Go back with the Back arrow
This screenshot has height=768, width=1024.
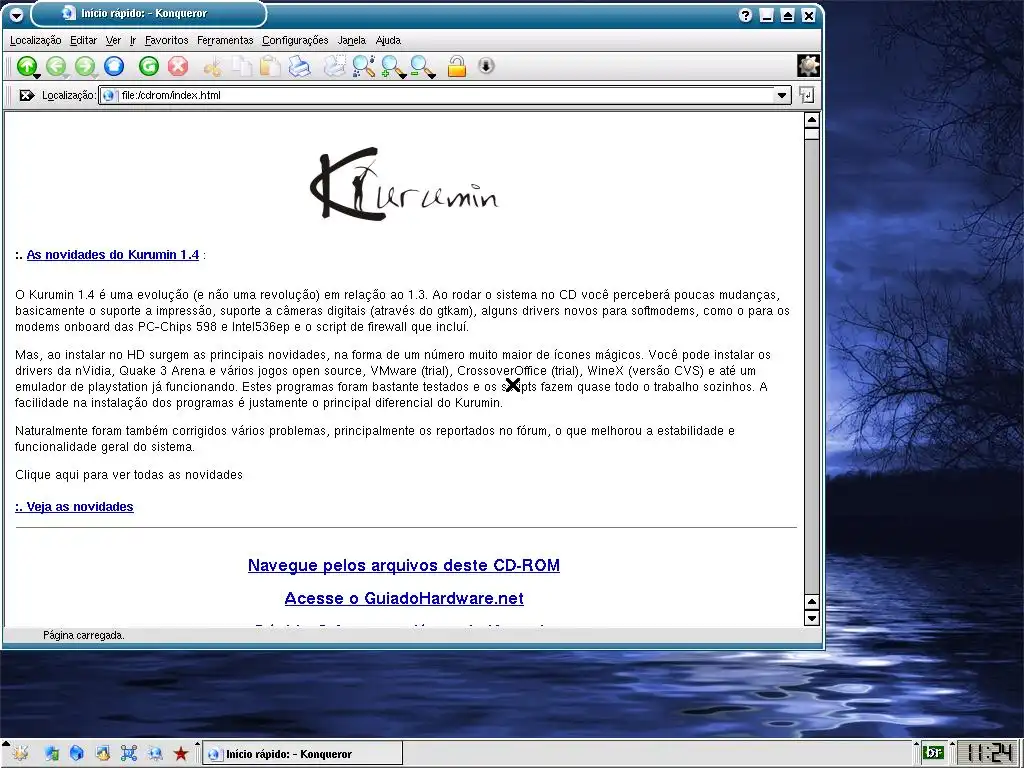[x=56, y=65]
